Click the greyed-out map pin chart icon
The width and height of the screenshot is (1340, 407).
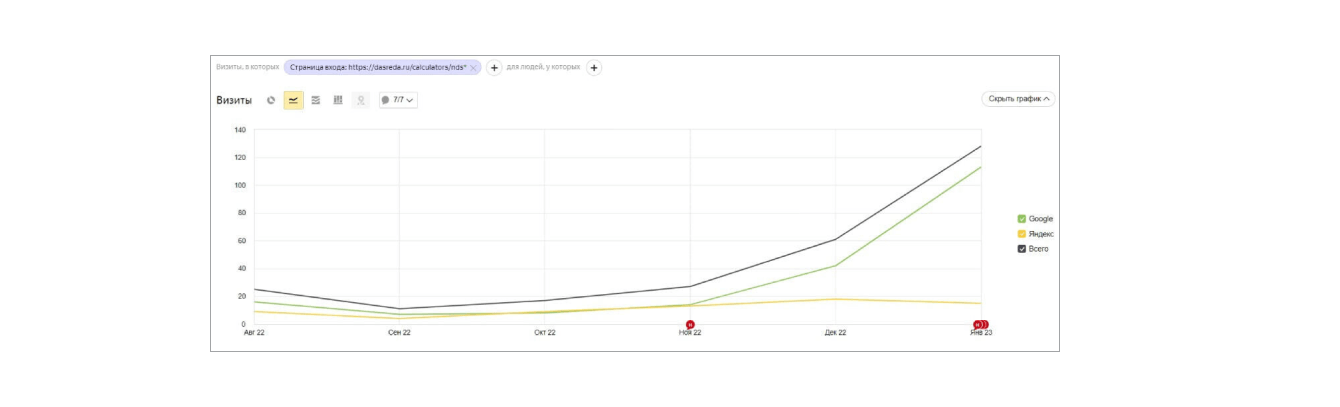[361, 100]
